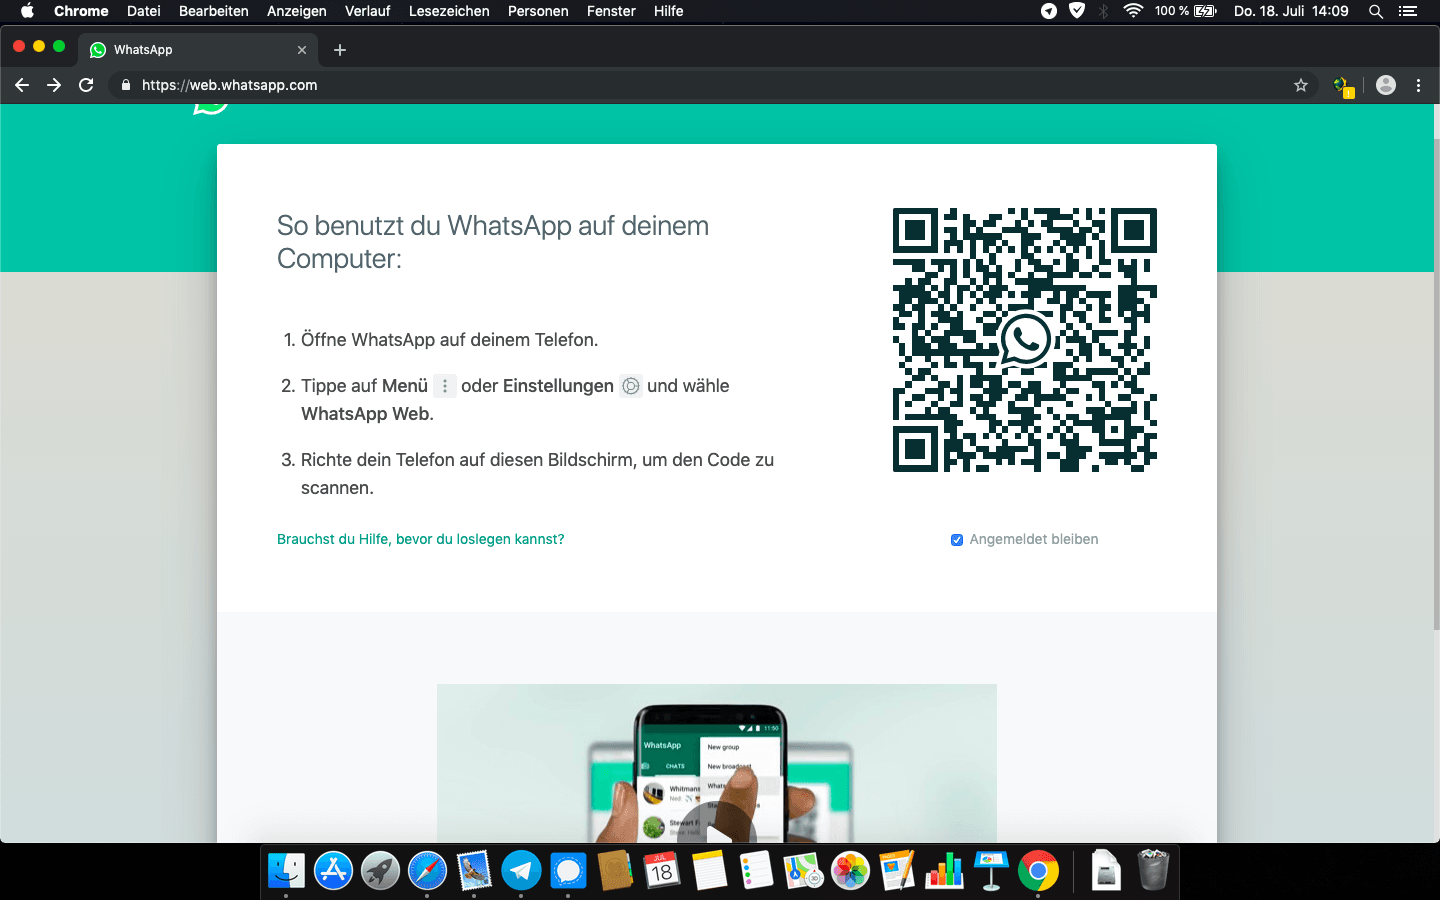1440x900 pixels.
Task: Play the tutorial video thumbnail
Action: [x=717, y=763]
